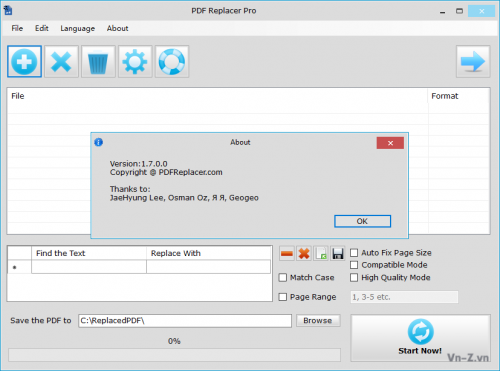This screenshot has width=500, height=371.
Task: Open the Language menu
Action: (x=78, y=28)
